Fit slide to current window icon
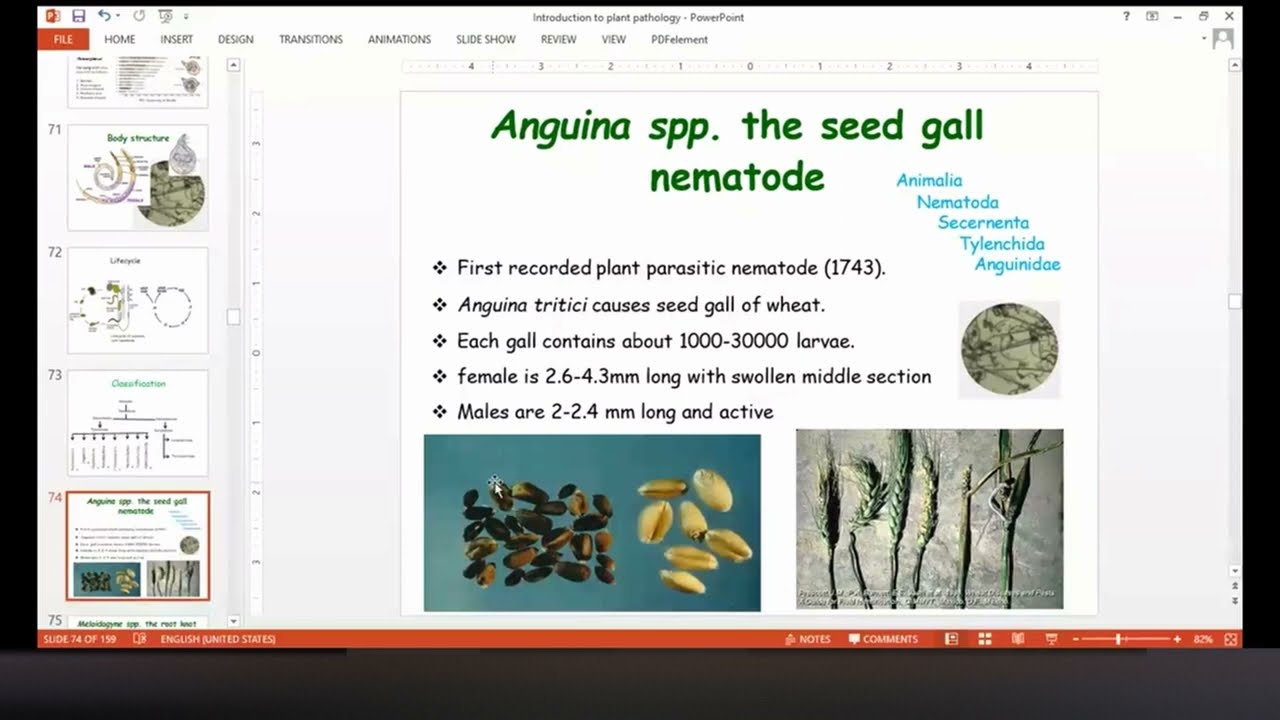This screenshot has width=1280, height=720. pyautogui.click(x=1231, y=639)
